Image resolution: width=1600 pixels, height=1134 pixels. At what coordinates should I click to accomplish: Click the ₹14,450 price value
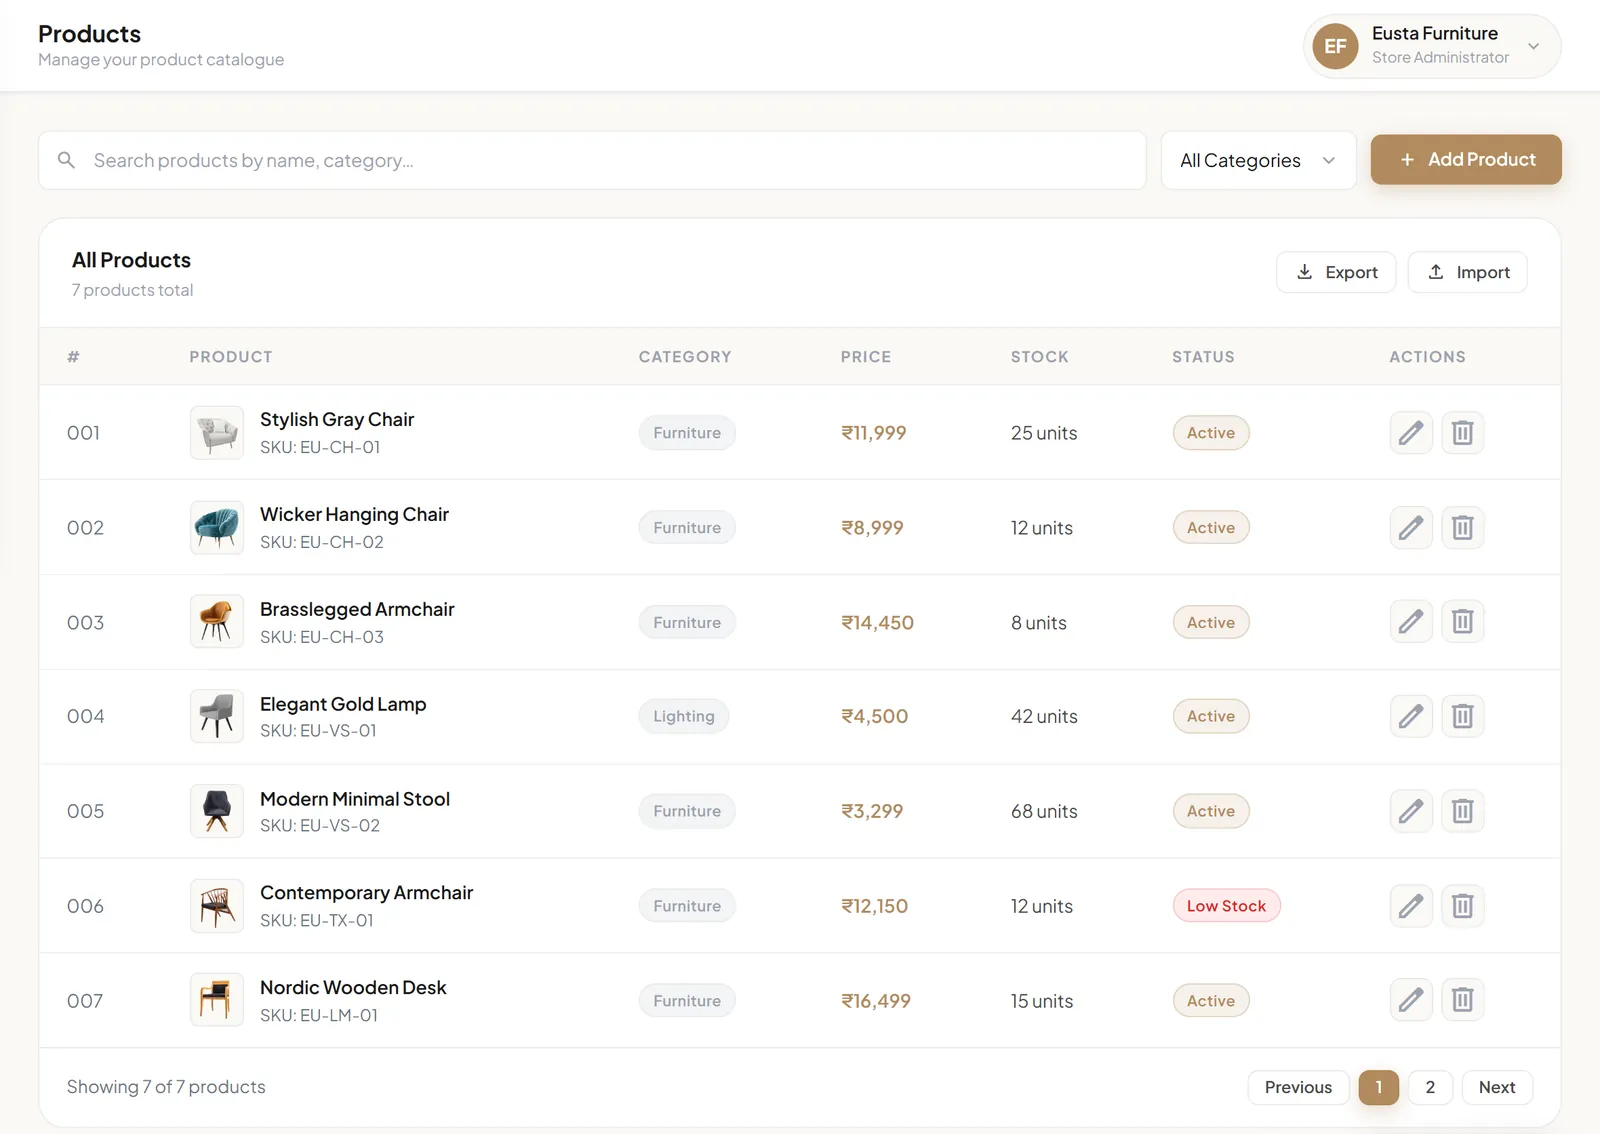[x=877, y=622]
